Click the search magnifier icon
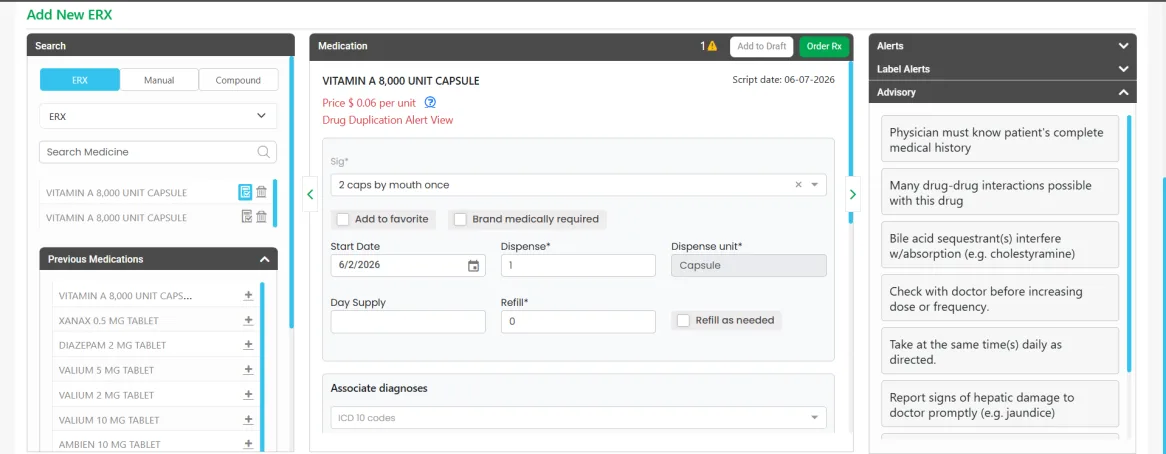 263,152
